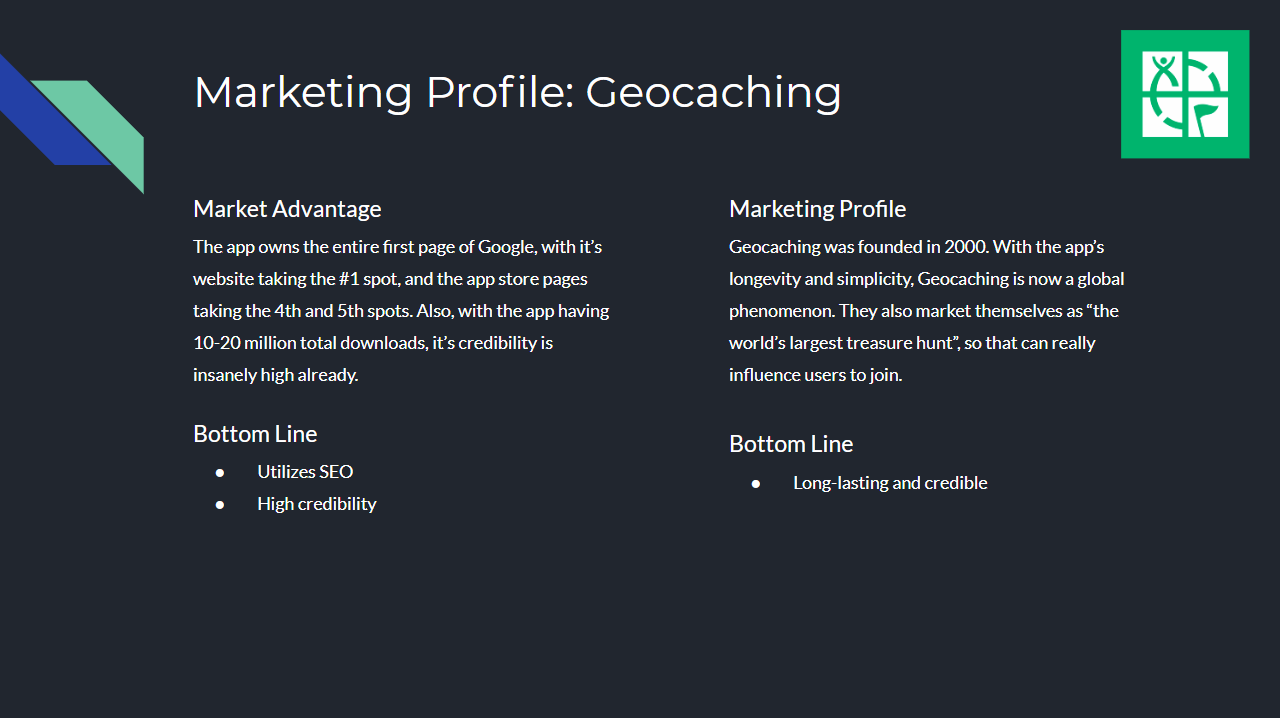The width and height of the screenshot is (1280, 718).
Task: Click the text '10-20 million total downloads'
Action: [x=309, y=343]
